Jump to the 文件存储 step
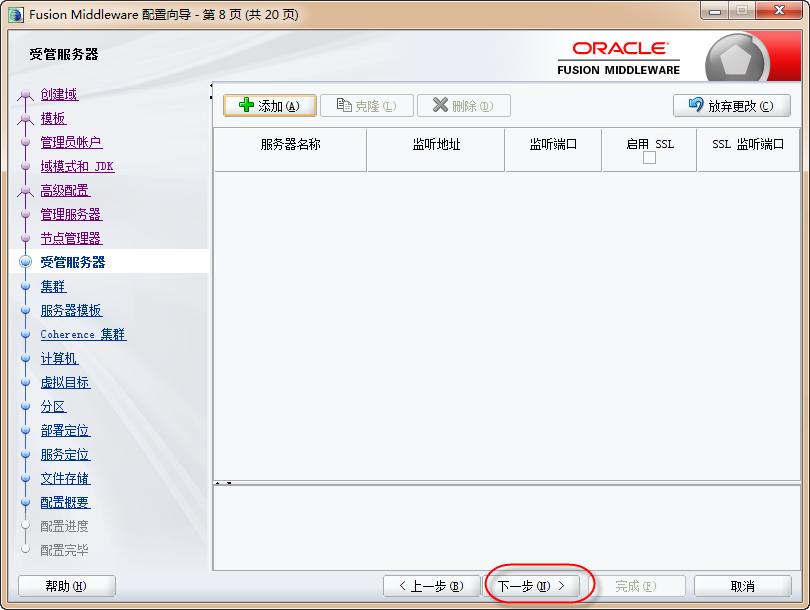This screenshot has width=810, height=610. (x=65, y=478)
